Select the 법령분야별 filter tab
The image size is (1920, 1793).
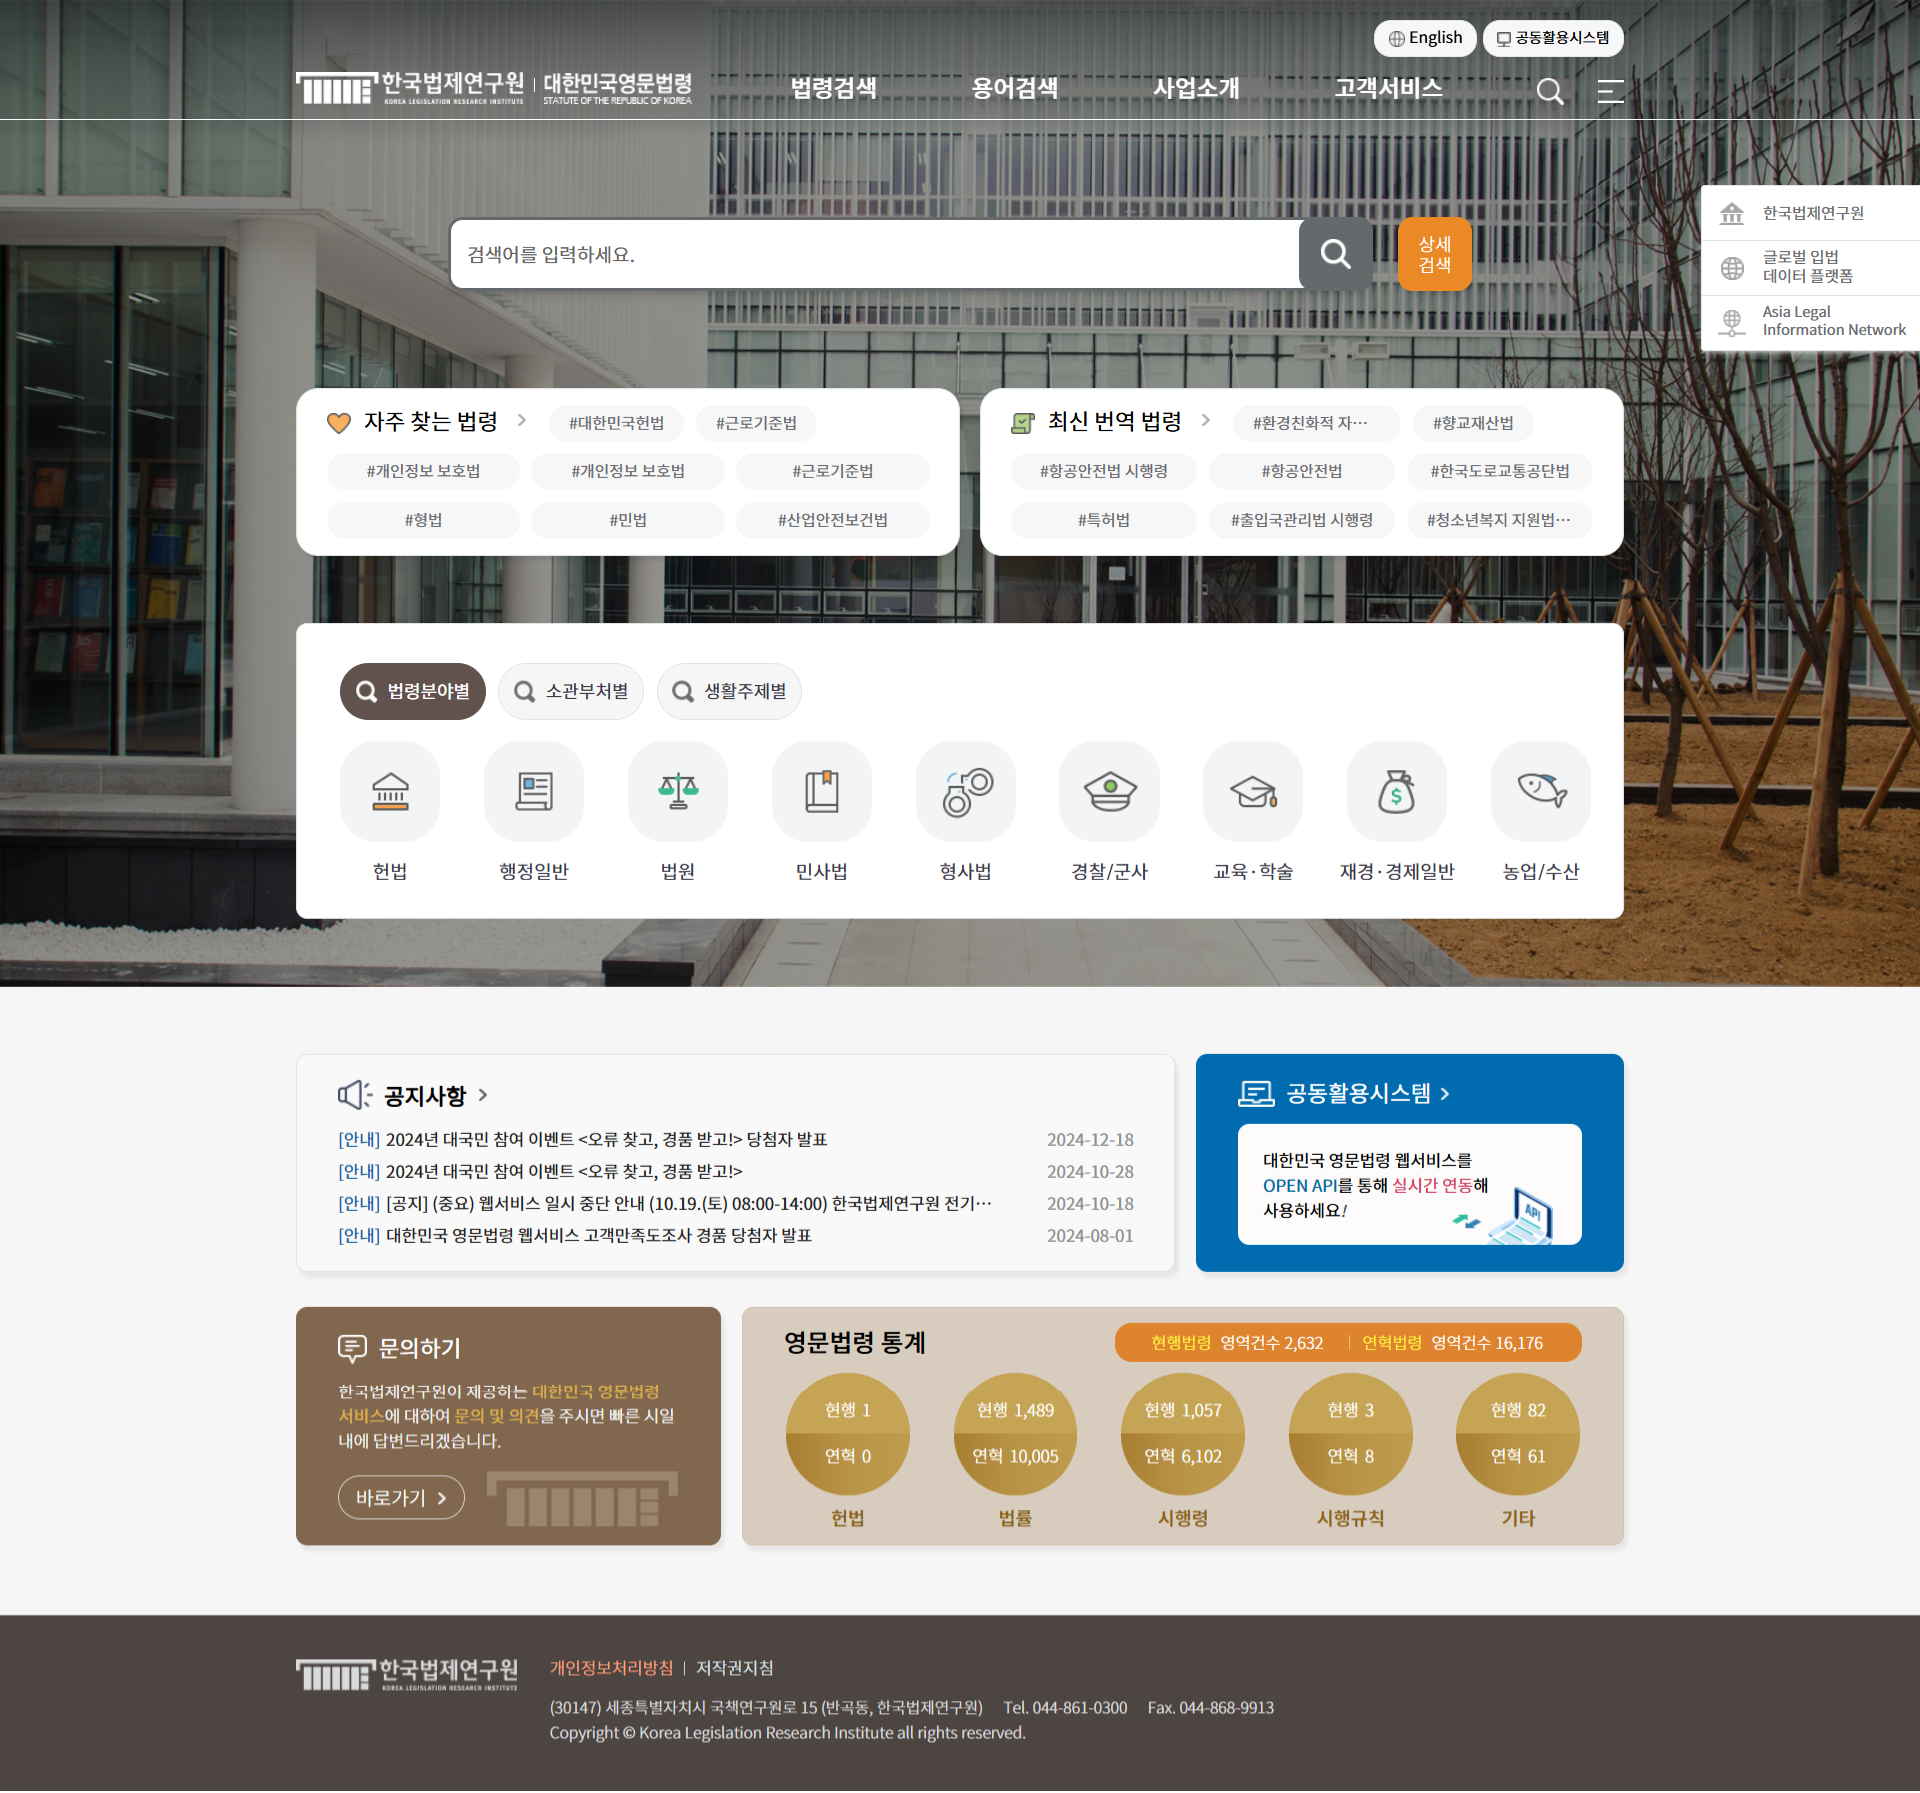coord(413,691)
